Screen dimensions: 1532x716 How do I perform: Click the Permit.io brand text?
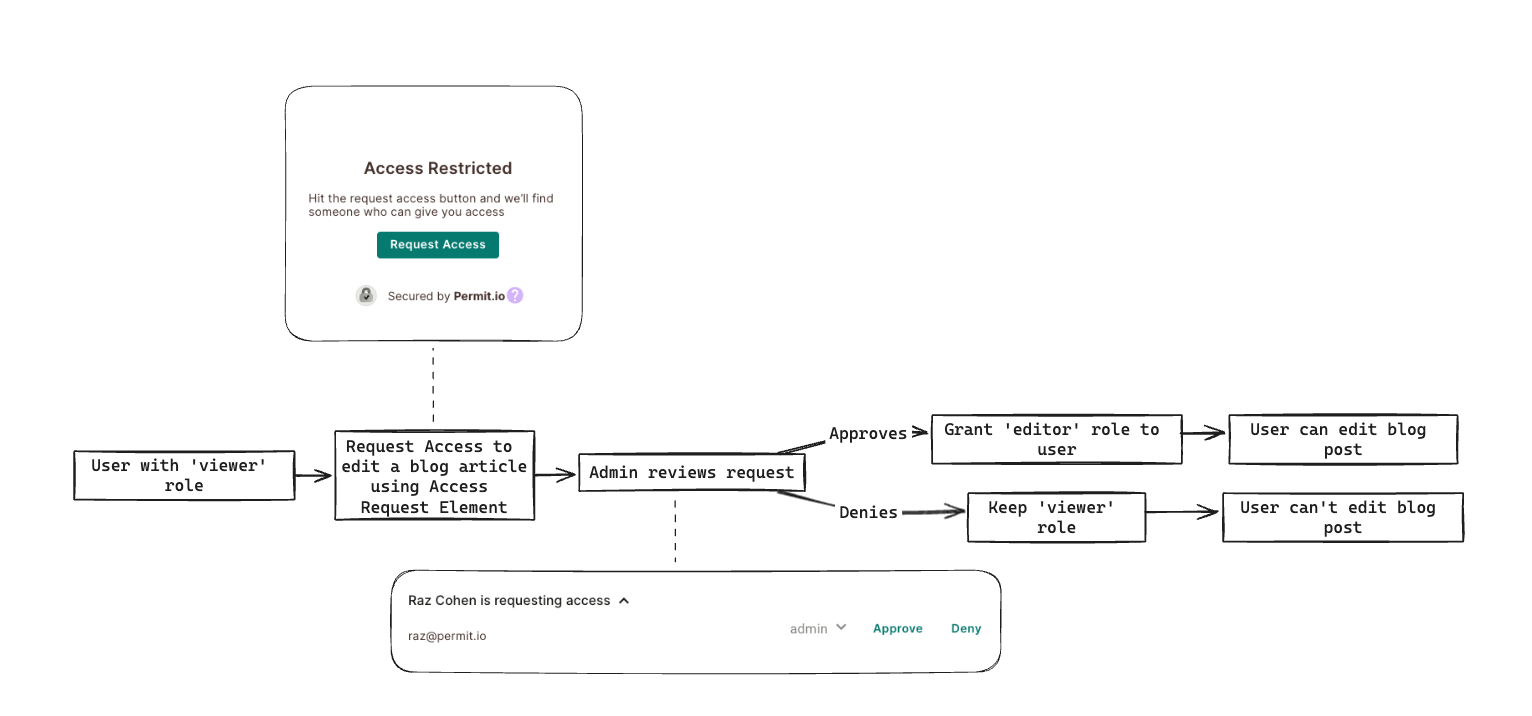pyautogui.click(x=479, y=296)
